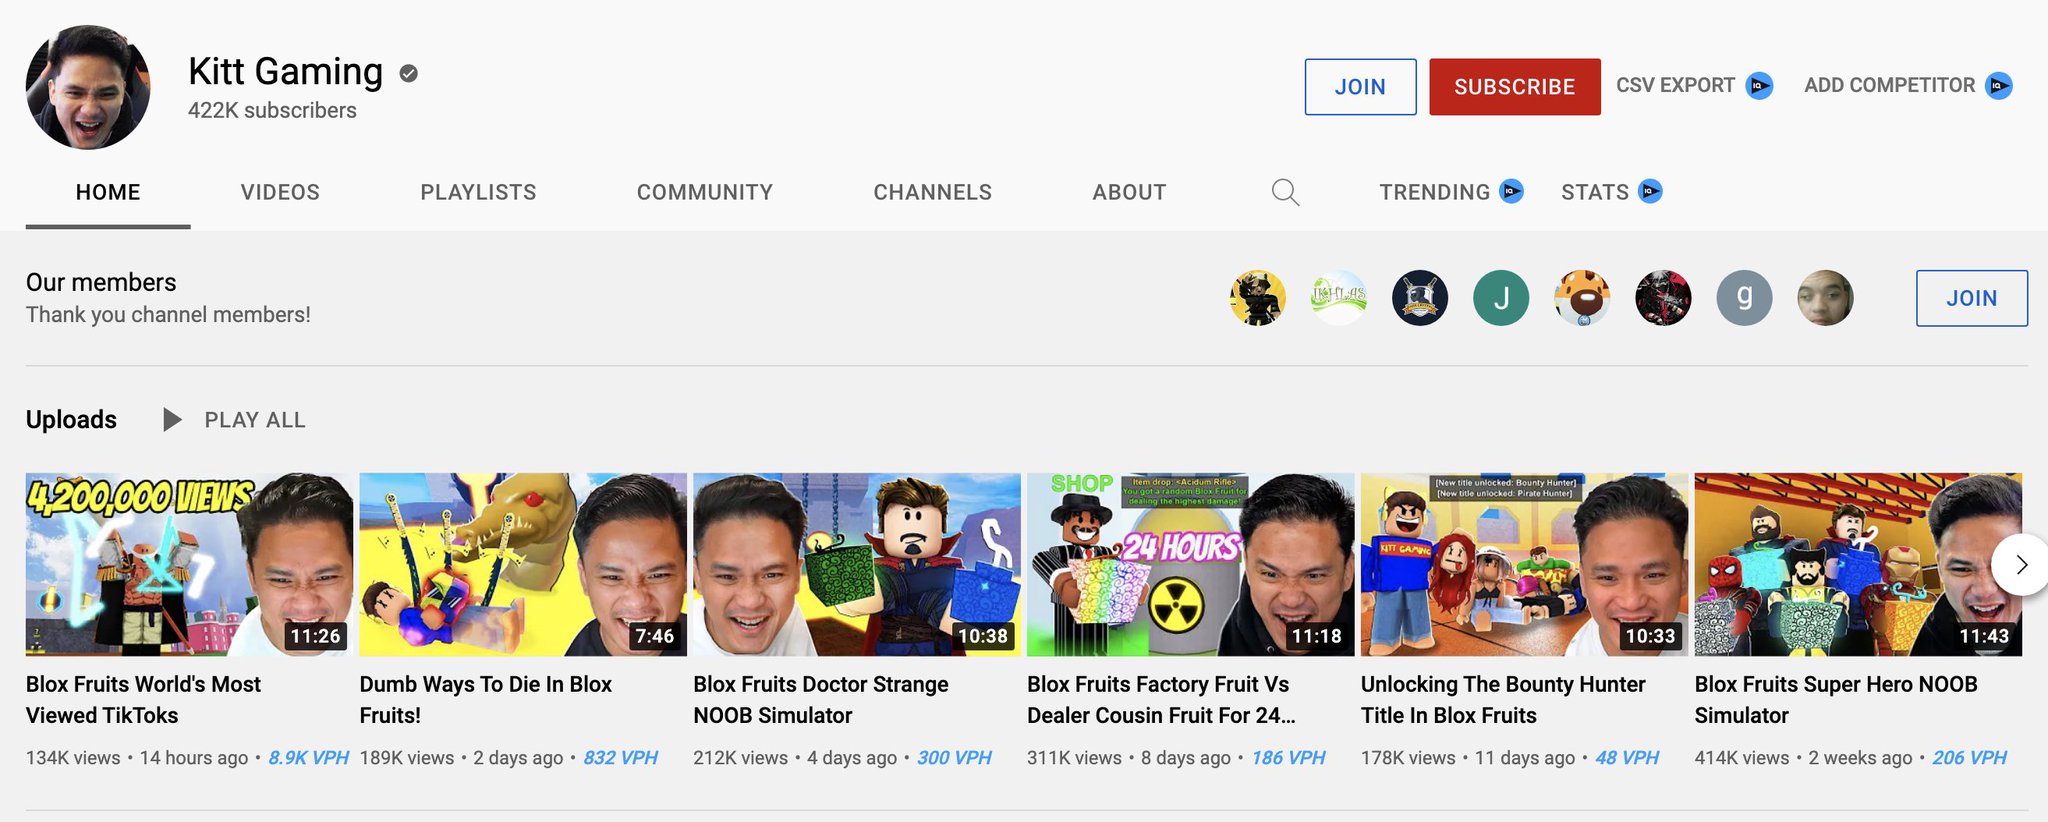Go to the Community tab
2048x822 pixels.
click(705, 192)
